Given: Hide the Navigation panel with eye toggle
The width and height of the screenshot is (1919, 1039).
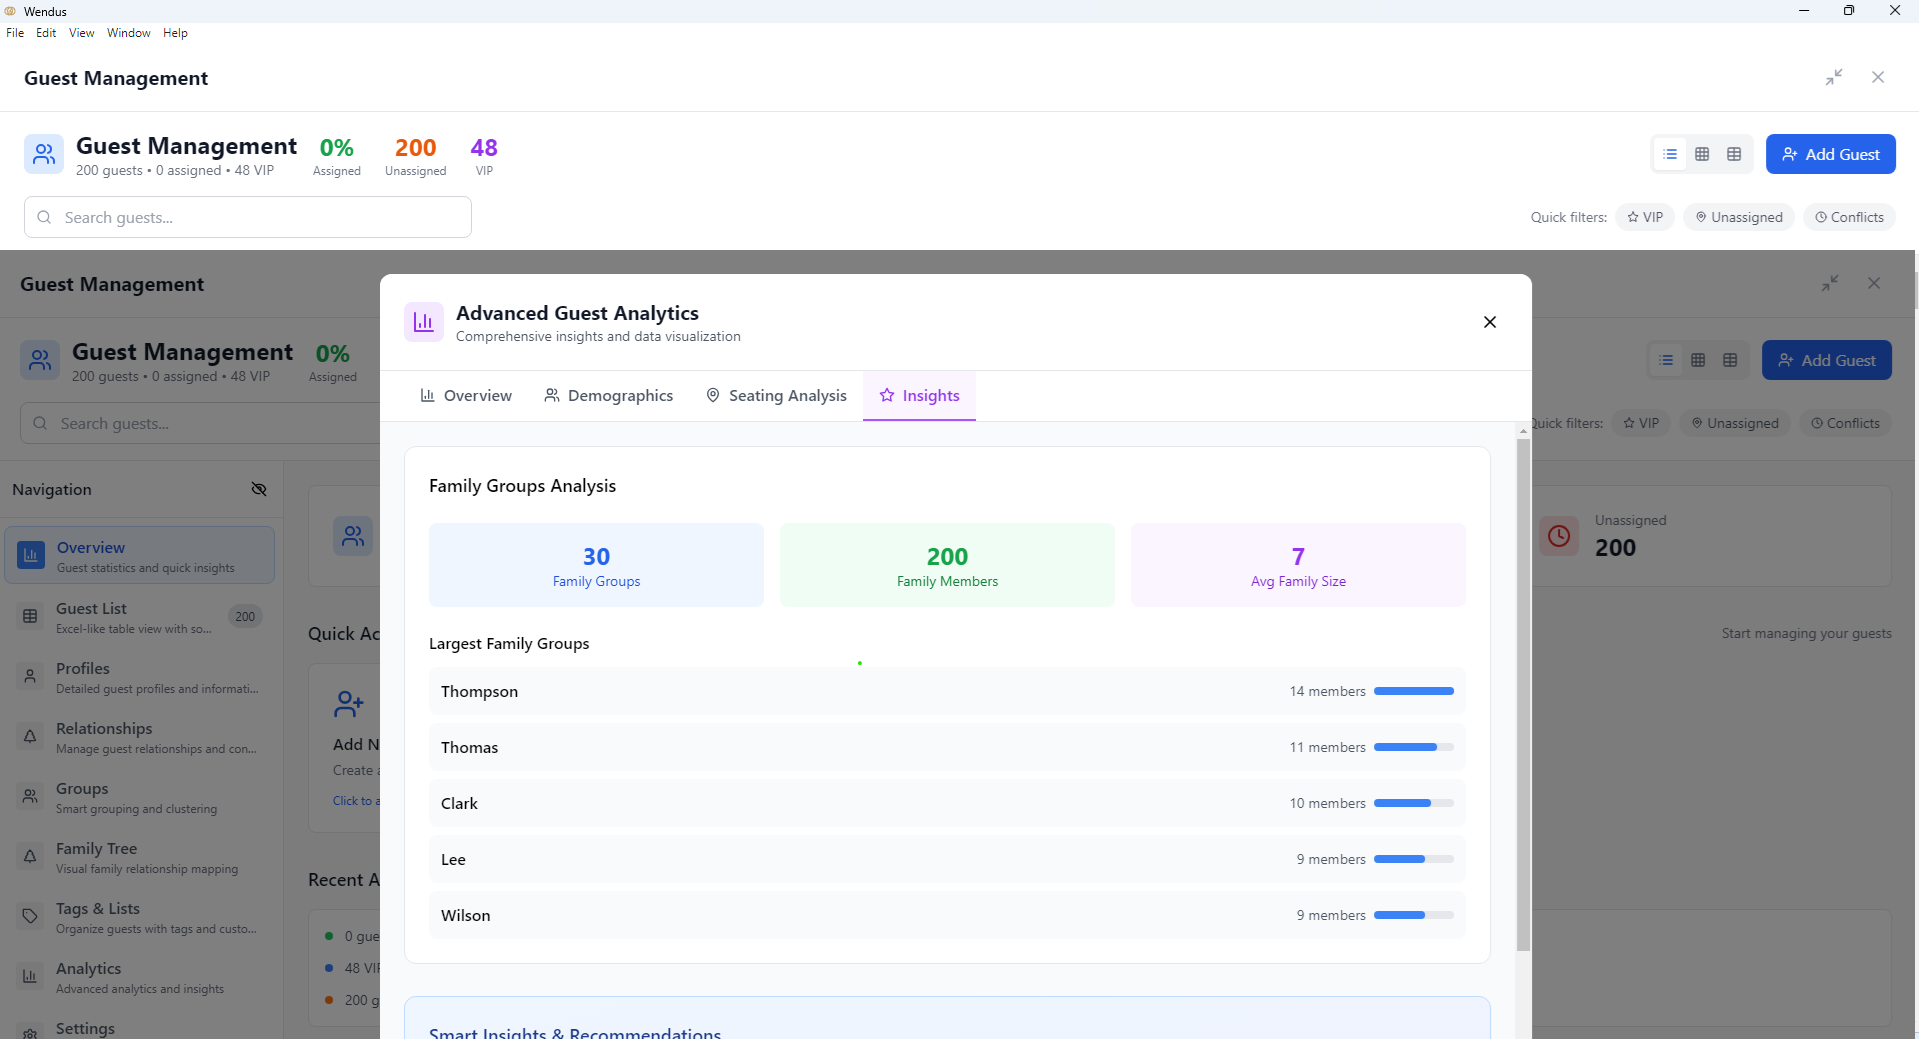Looking at the screenshot, I should click(x=259, y=489).
